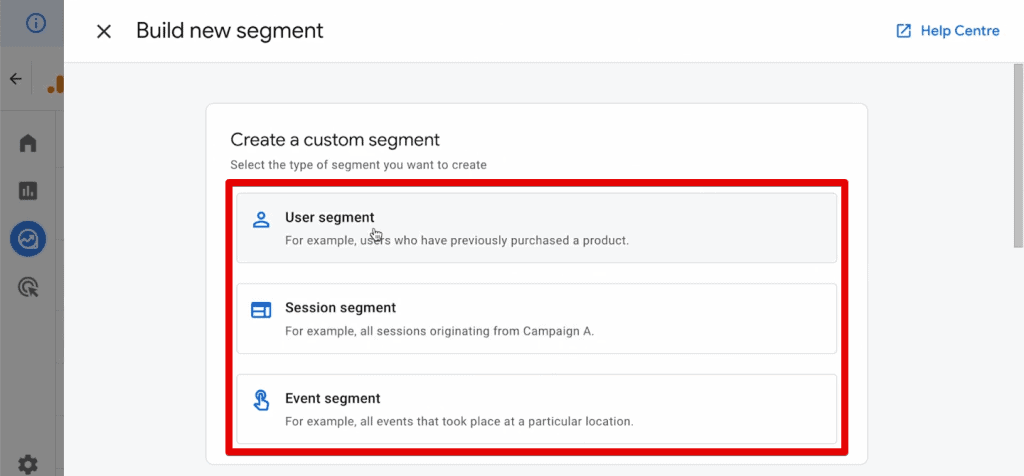The width and height of the screenshot is (1024, 476).
Task: Open the Explore icon in the sidebar
Action: pyautogui.click(x=28, y=239)
